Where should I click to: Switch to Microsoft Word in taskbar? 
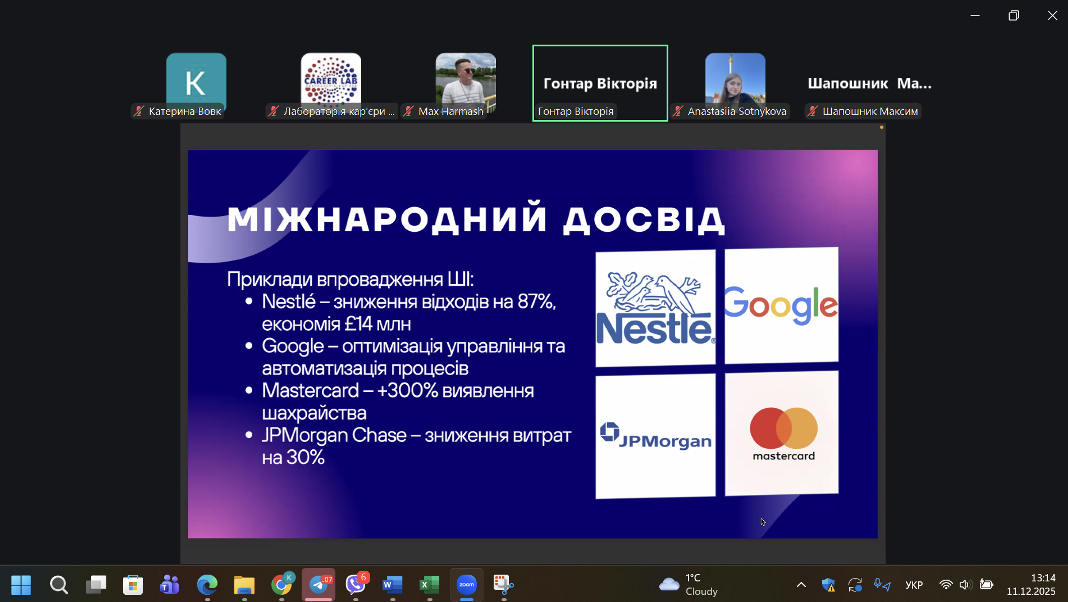click(x=392, y=585)
